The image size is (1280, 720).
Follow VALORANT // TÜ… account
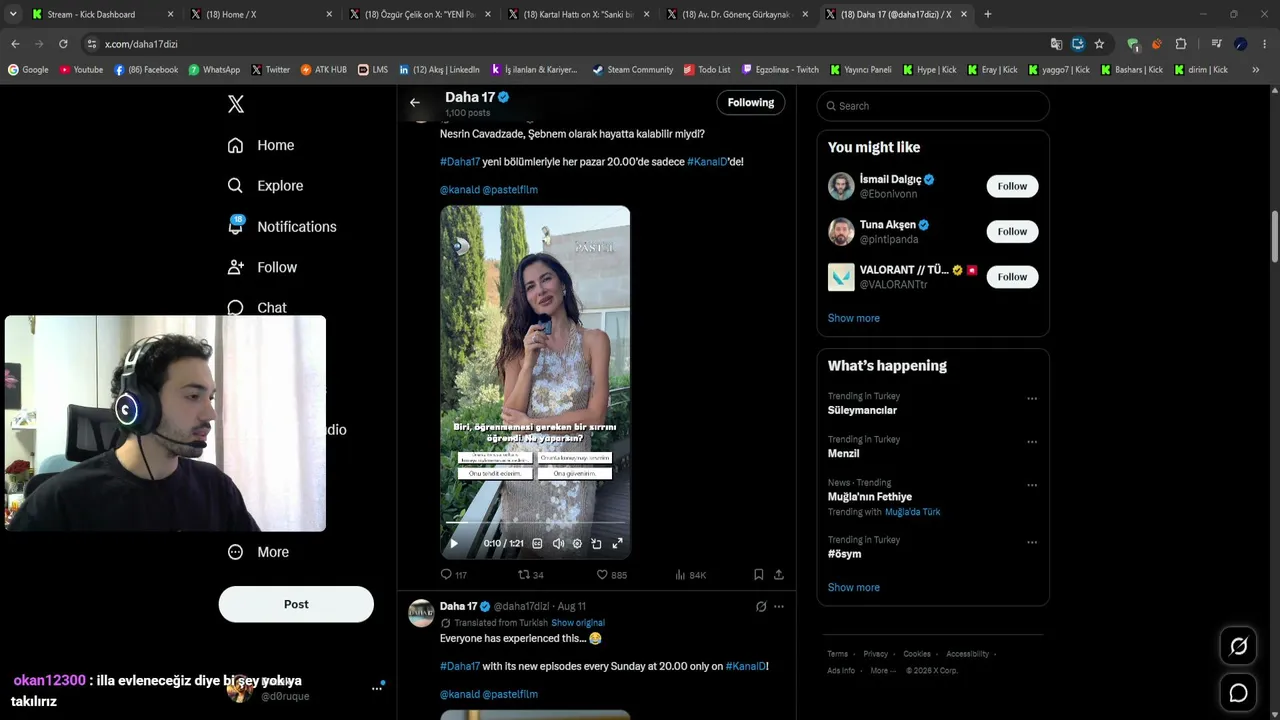pyautogui.click(x=1012, y=277)
